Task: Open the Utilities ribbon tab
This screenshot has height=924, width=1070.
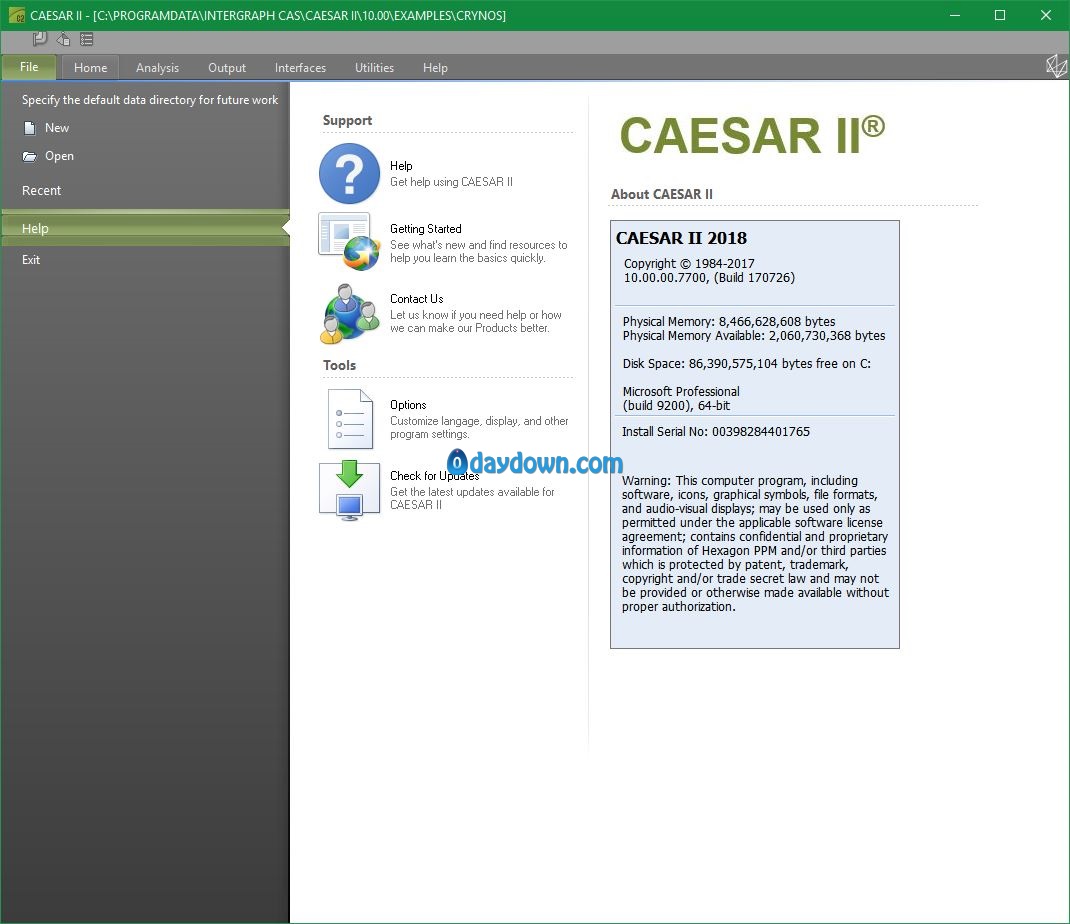Action: [375, 68]
